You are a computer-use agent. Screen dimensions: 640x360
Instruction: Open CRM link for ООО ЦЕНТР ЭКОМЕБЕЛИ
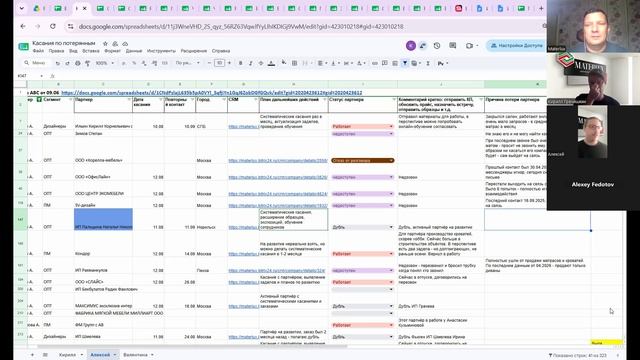coord(278,194)
